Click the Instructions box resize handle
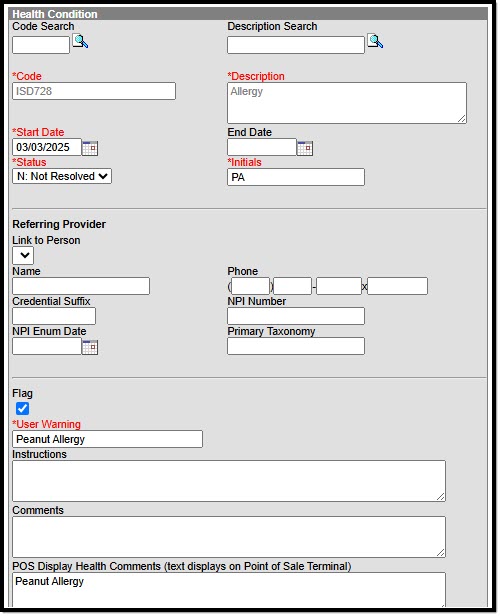The width and height of the screenshot is (500, 616). coord(441,497)
